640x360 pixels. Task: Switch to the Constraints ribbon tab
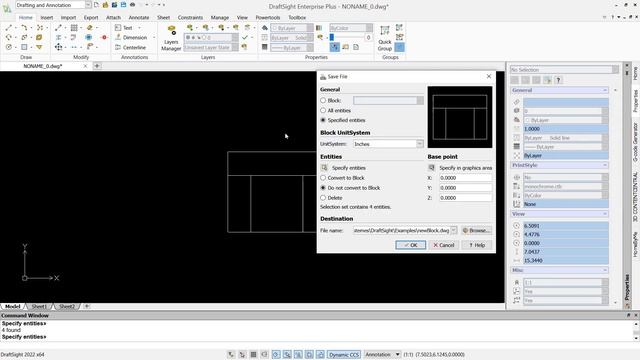point(190,18)
